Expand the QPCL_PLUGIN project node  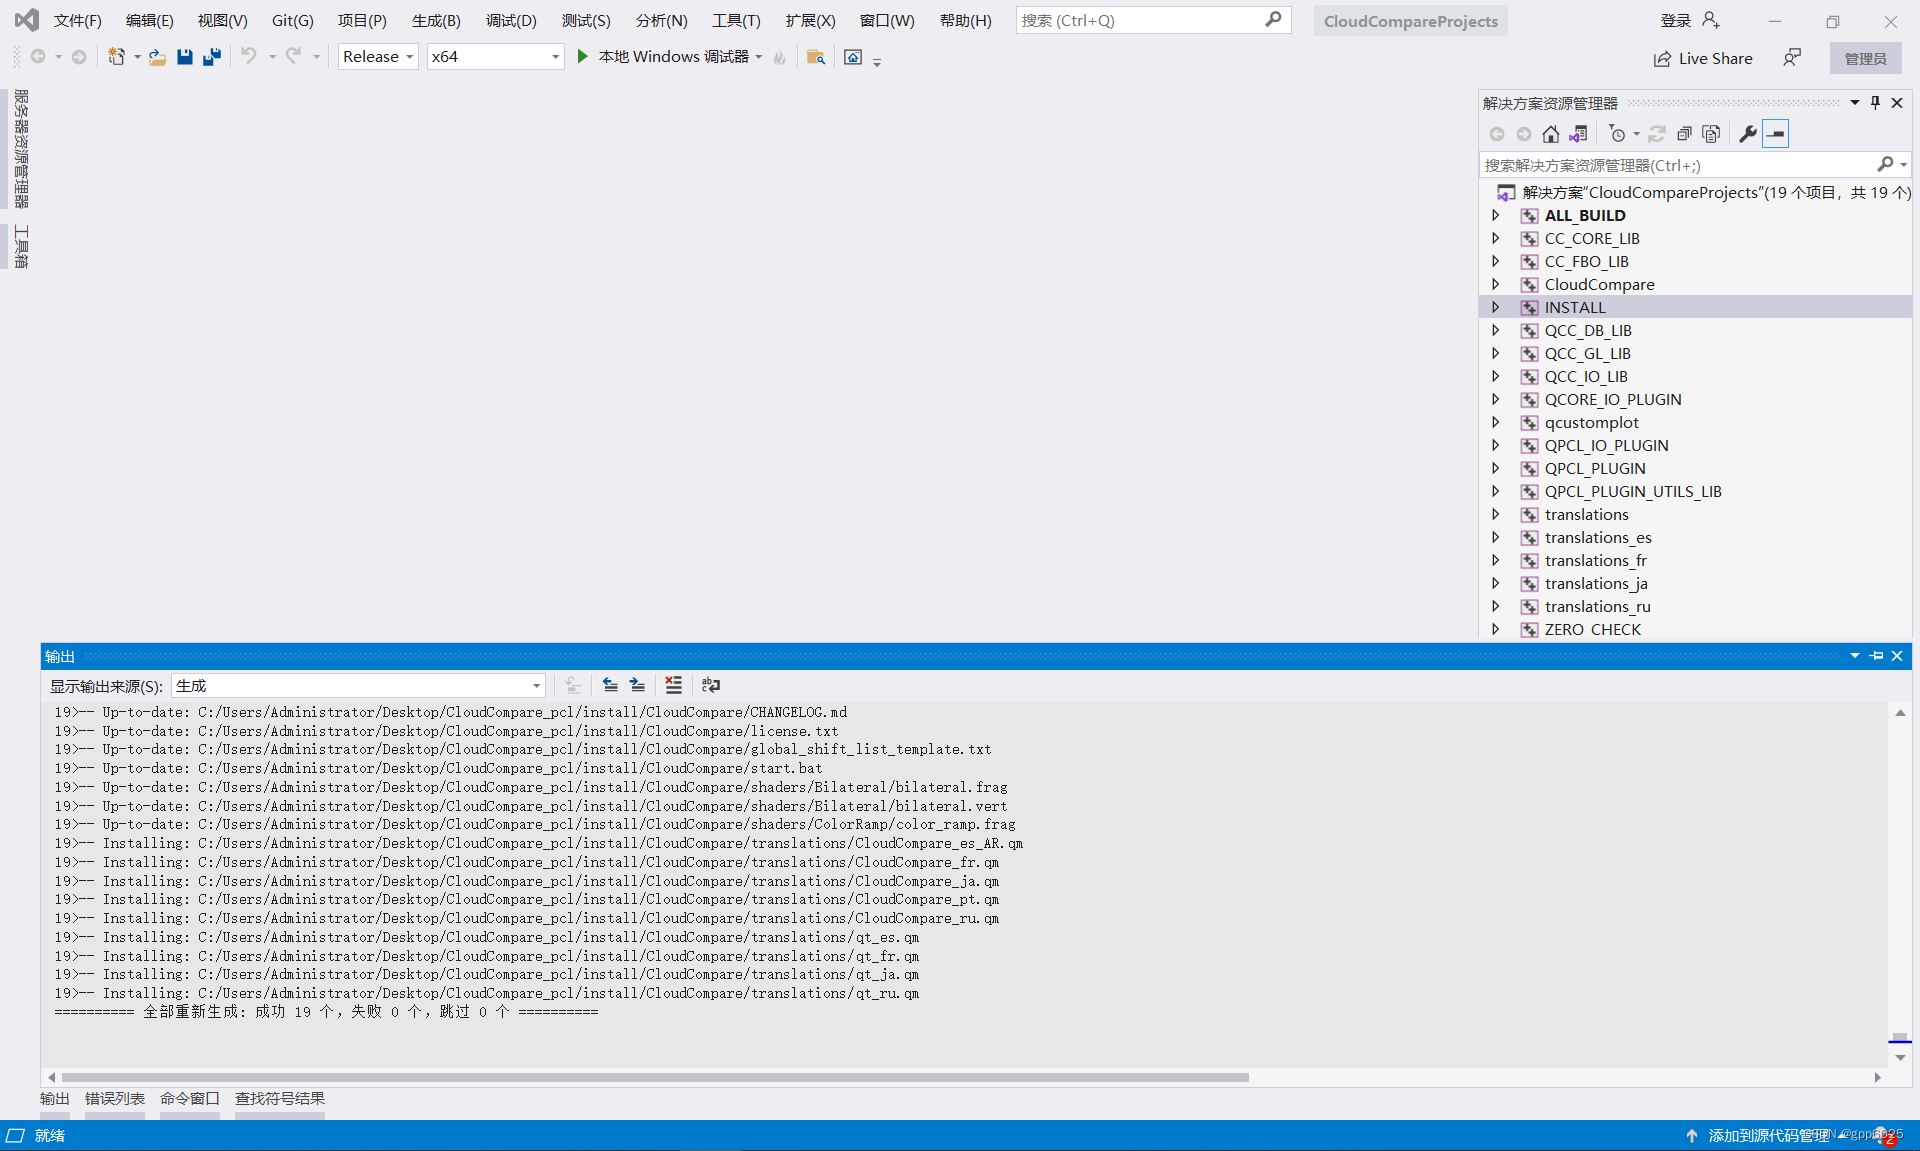1496,468
